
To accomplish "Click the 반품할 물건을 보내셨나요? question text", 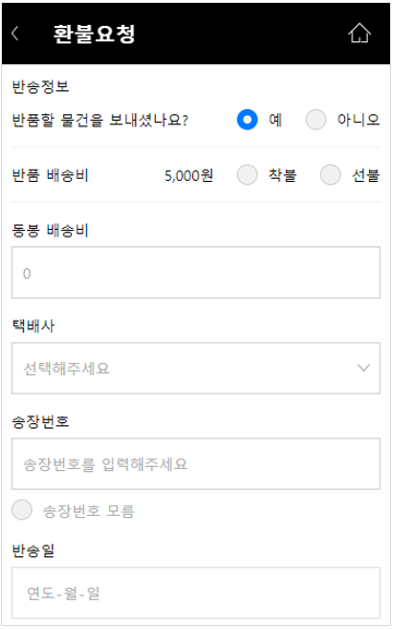I will coord(100,120).
